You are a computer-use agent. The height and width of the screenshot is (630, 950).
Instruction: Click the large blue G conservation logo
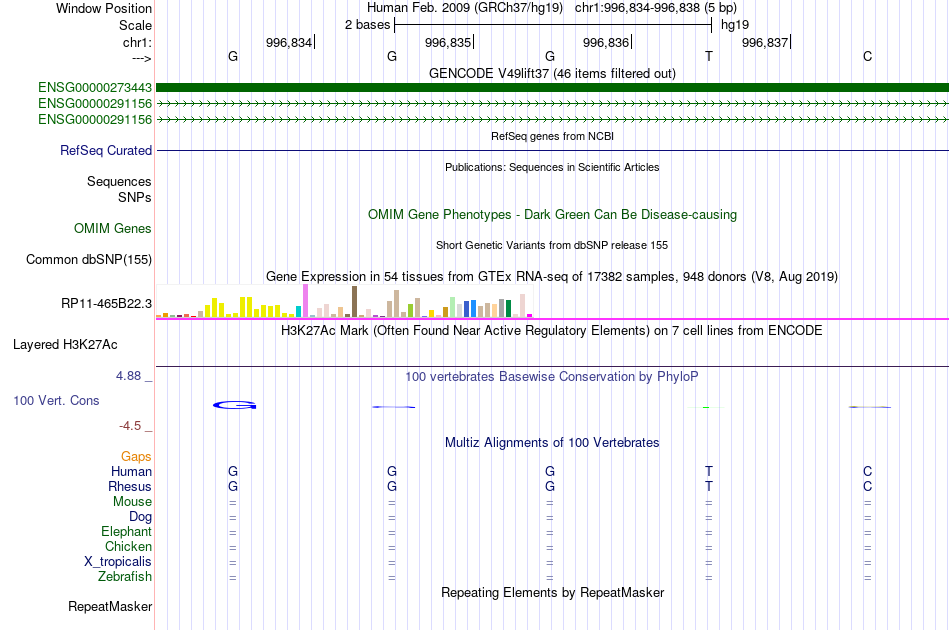point(234,405)
